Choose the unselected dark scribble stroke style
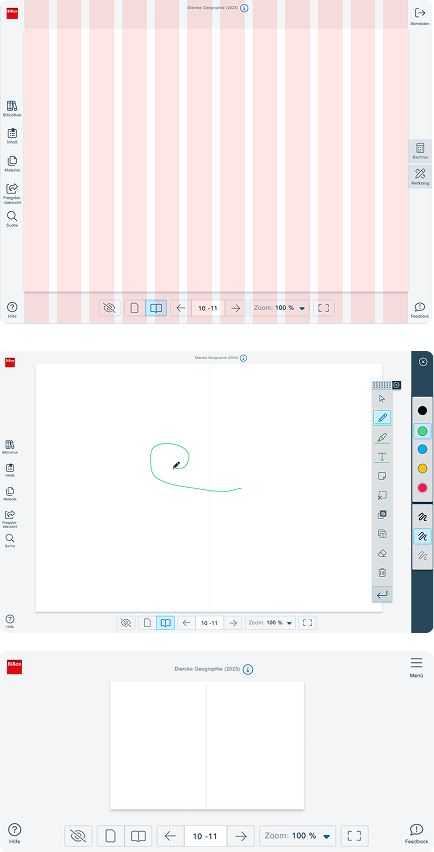 pyautogui.click(x=422, y=517)
